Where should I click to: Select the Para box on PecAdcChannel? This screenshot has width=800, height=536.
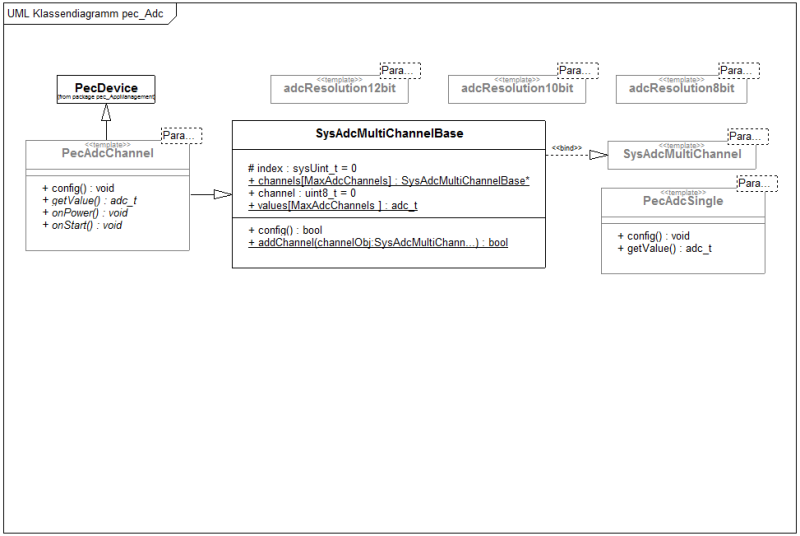(182, 136)
